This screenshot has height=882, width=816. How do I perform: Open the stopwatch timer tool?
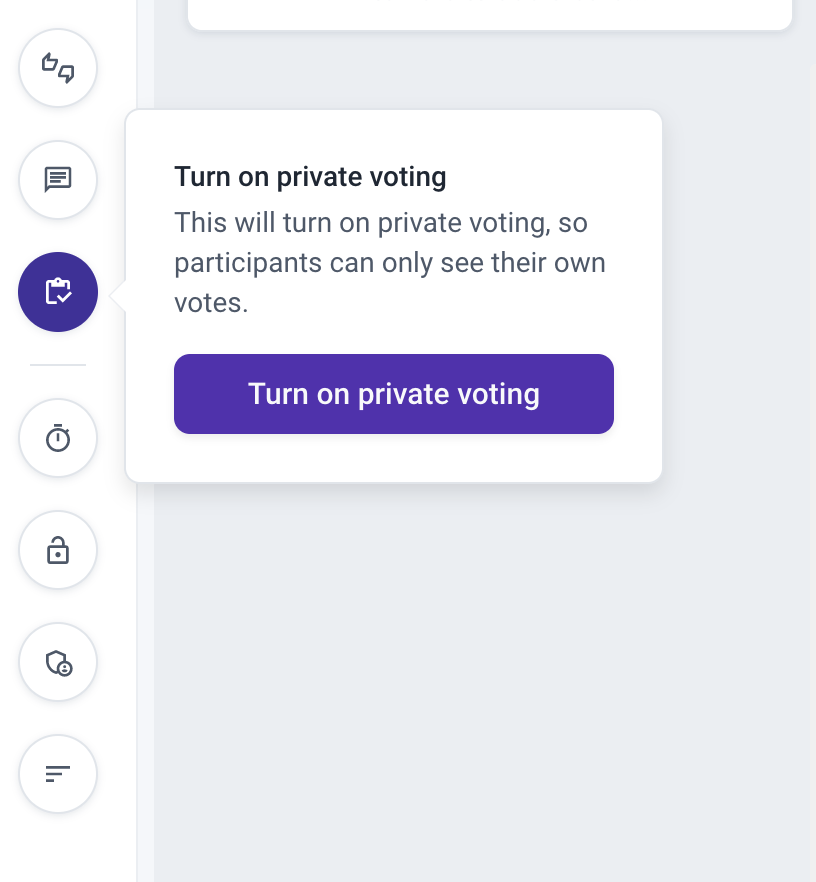(x=58, y=438)
